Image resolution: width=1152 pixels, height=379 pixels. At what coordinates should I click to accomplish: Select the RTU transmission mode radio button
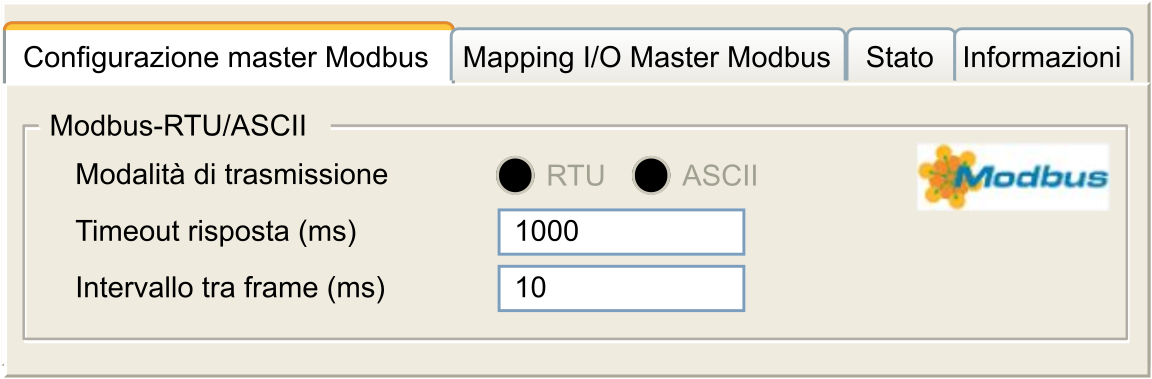click(x=514, y=176)
